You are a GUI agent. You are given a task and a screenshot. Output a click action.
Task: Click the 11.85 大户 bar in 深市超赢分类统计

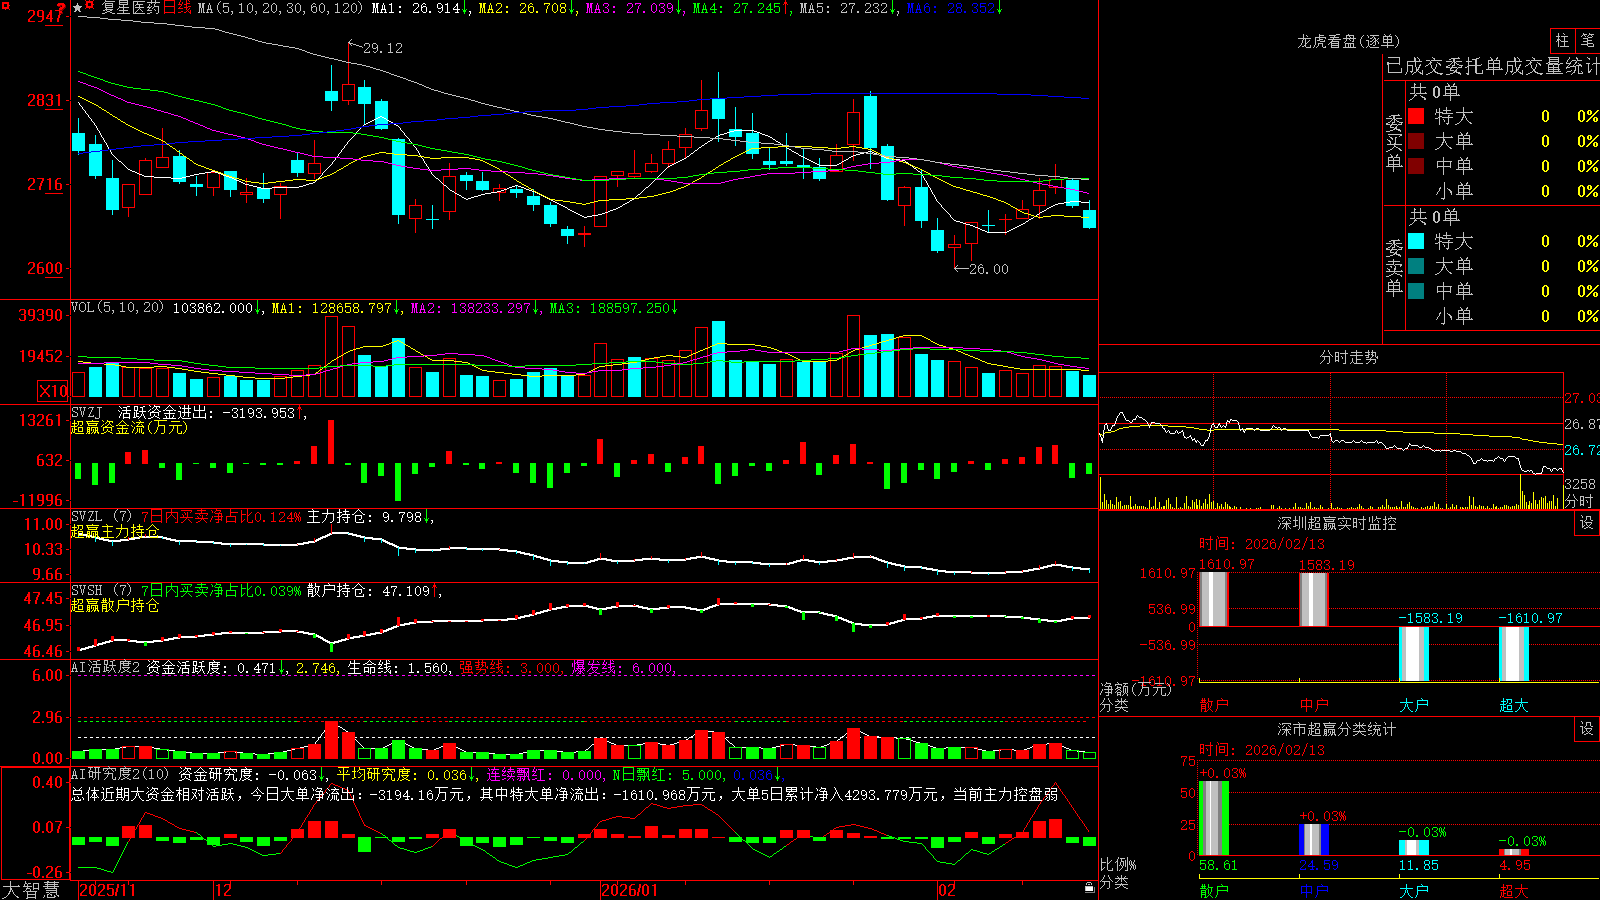click(1413, 847)
